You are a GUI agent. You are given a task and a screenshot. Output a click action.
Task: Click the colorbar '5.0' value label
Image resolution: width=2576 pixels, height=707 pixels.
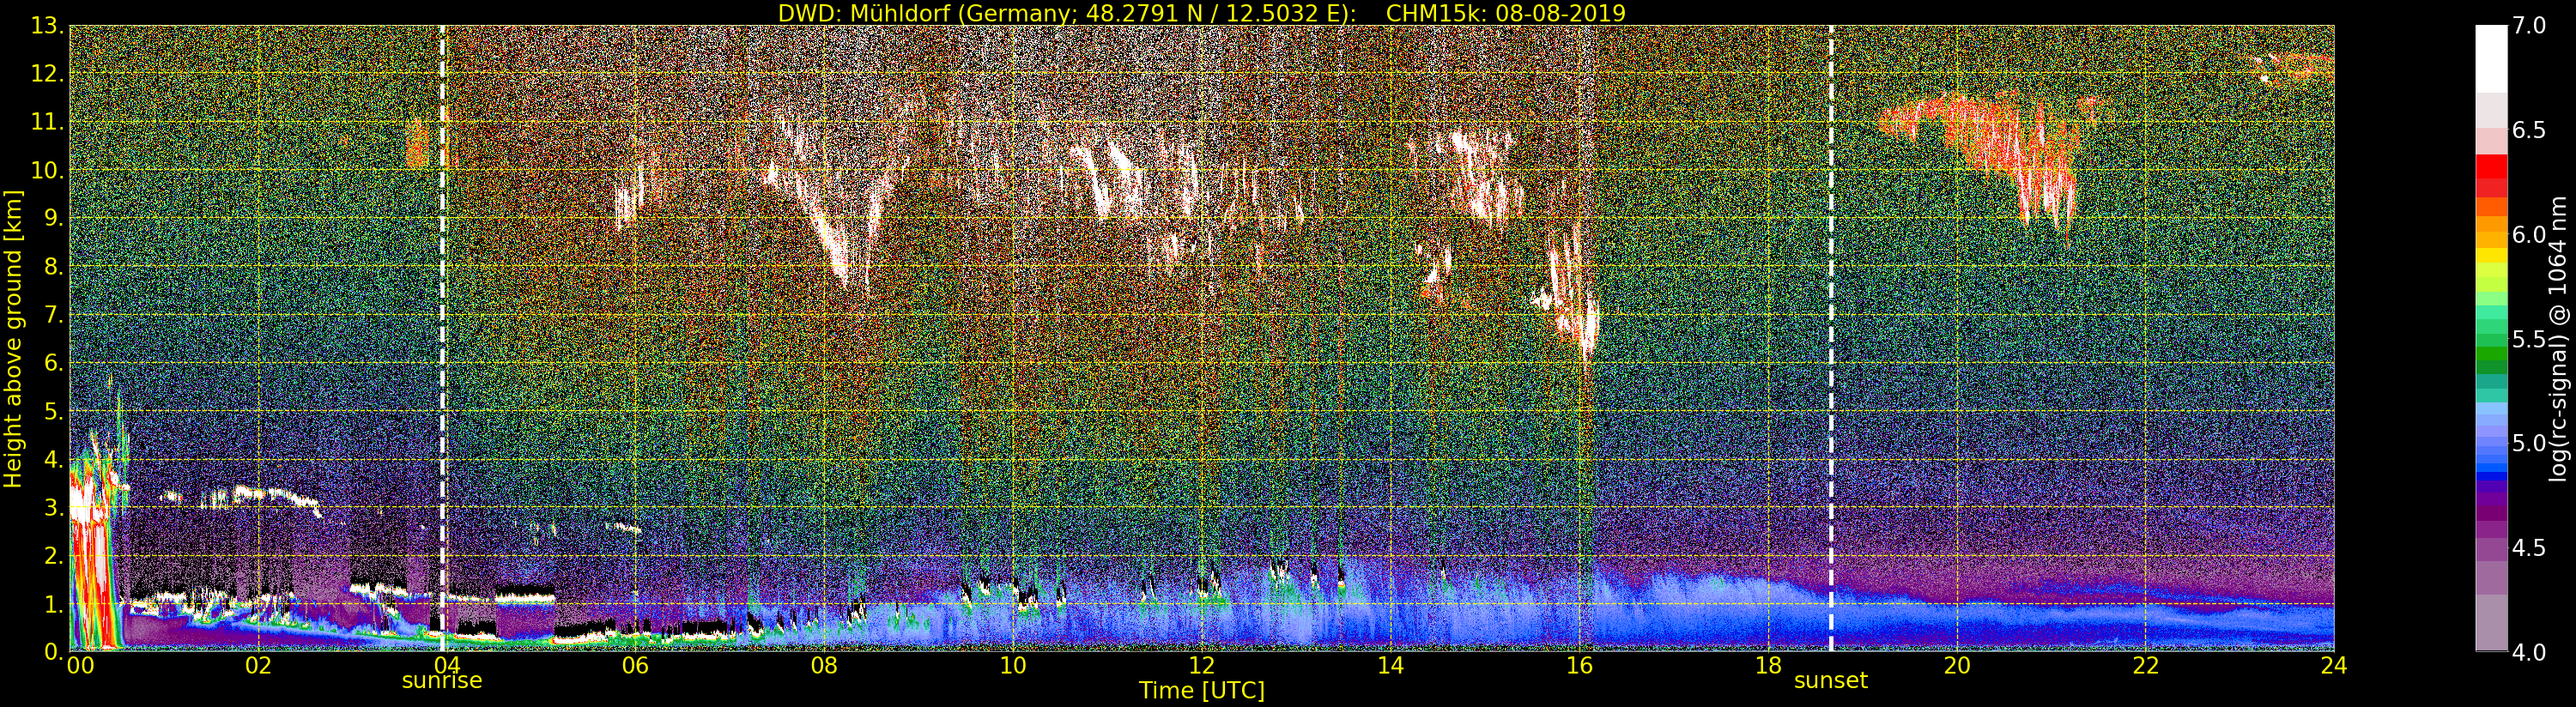point(2529,443)
